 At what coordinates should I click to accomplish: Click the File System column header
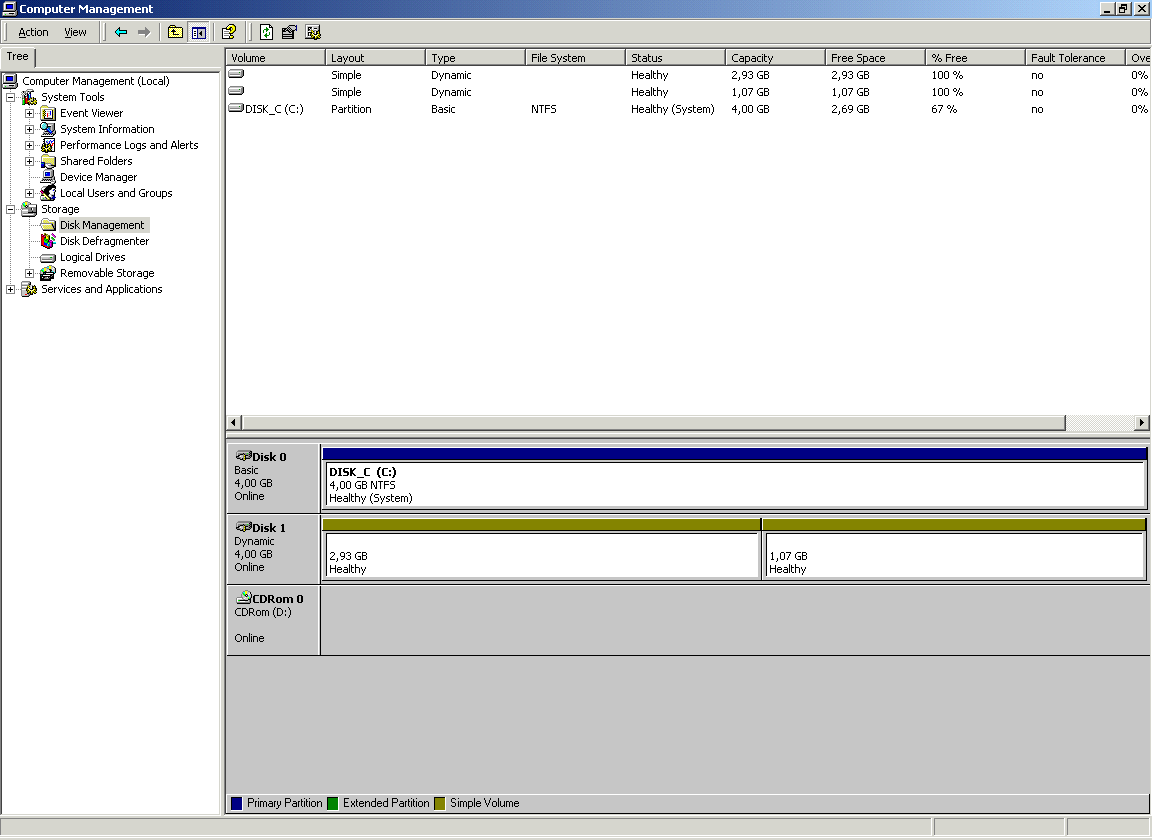coord(575,58)
